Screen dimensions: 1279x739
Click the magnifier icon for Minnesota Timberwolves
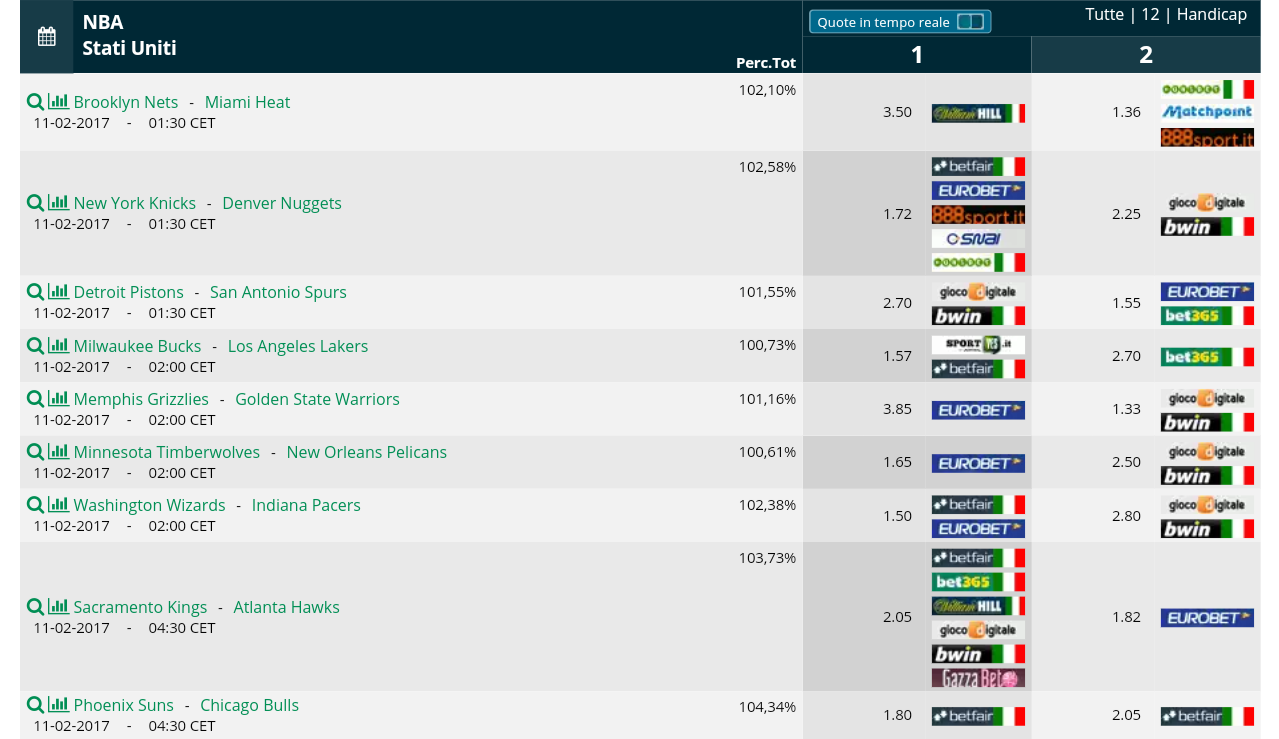pos(35,452)
